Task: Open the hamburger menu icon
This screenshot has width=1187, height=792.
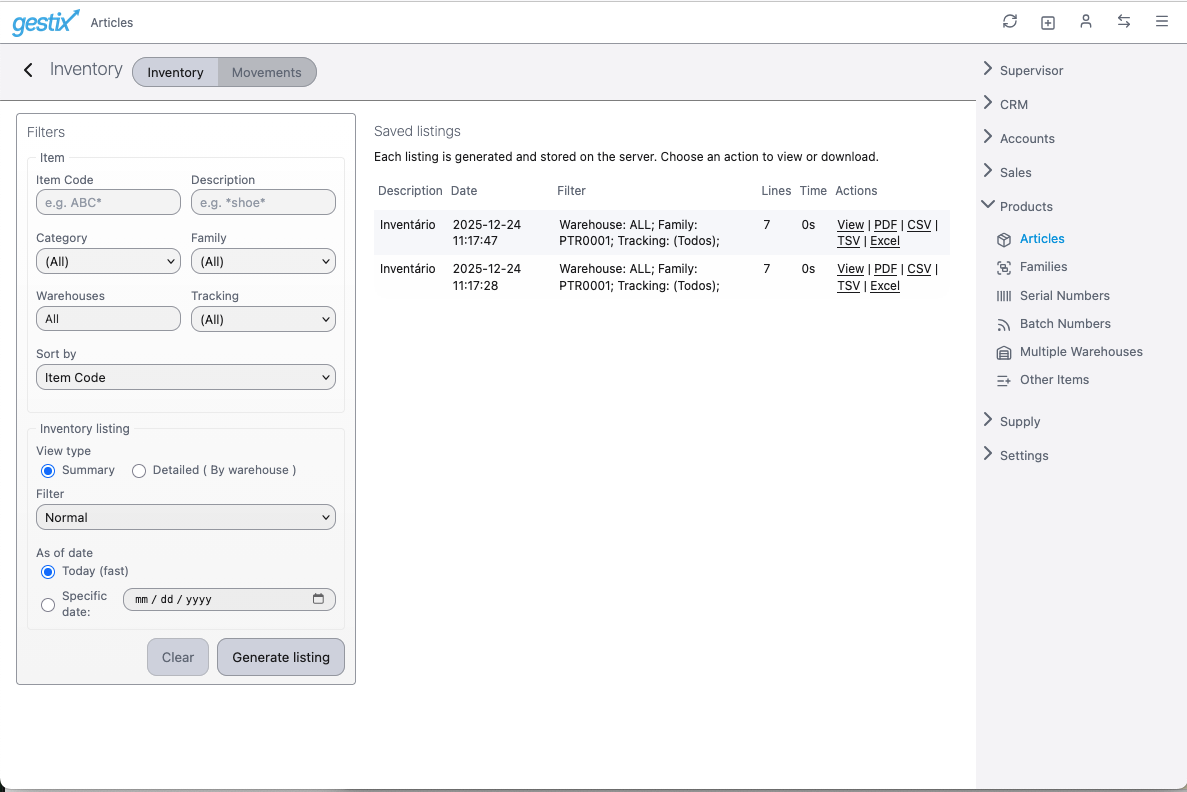Action: click(1162, 22)
